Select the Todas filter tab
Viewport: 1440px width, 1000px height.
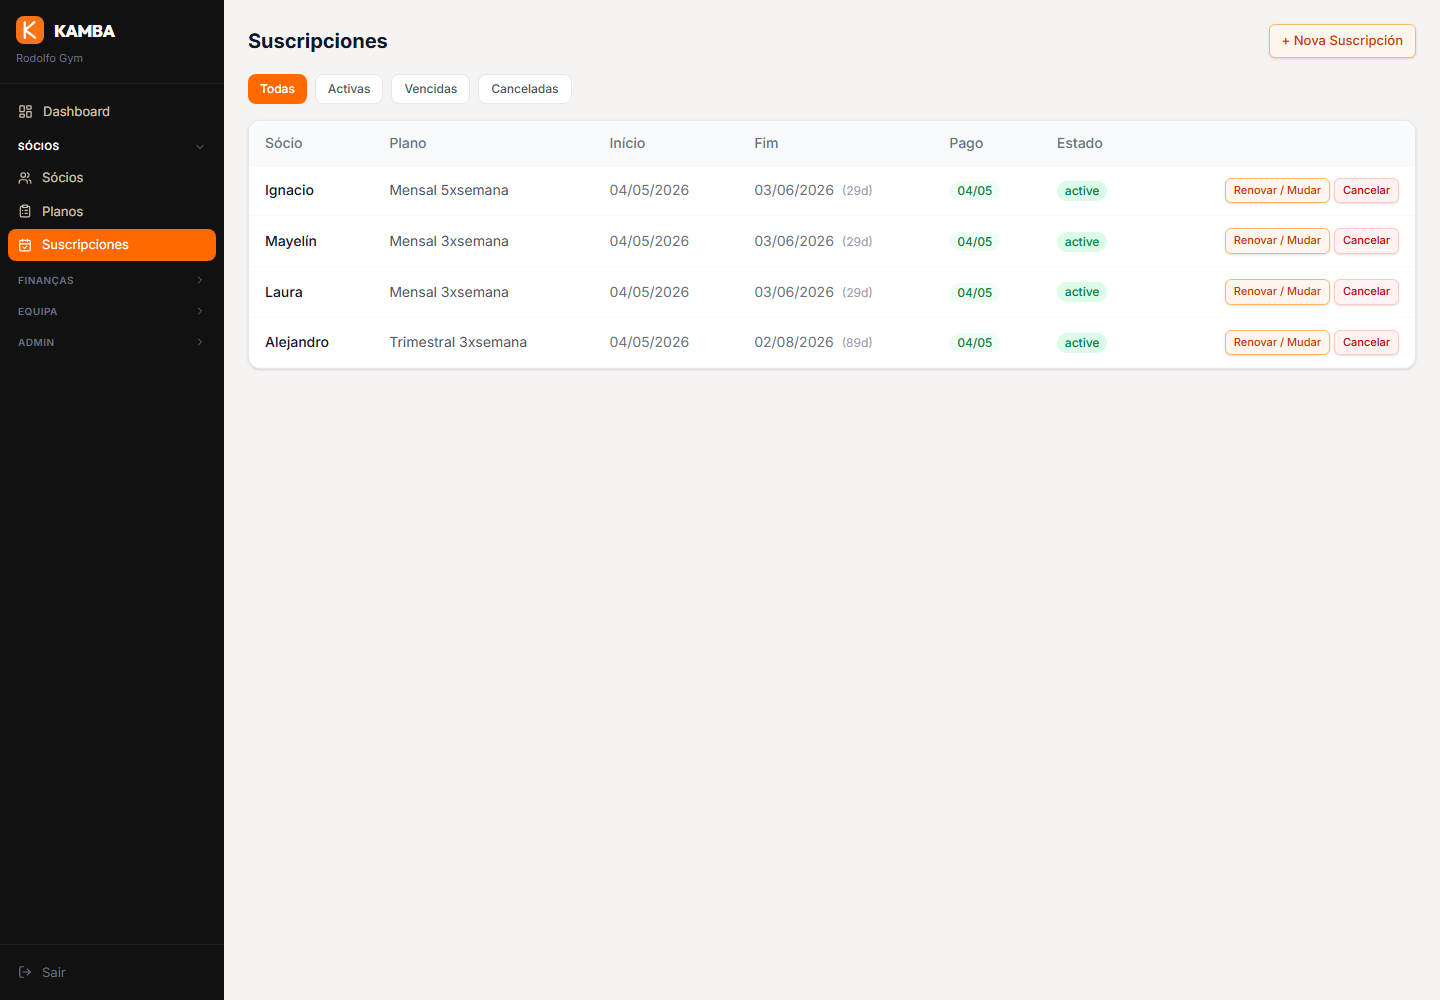[277, 89]
